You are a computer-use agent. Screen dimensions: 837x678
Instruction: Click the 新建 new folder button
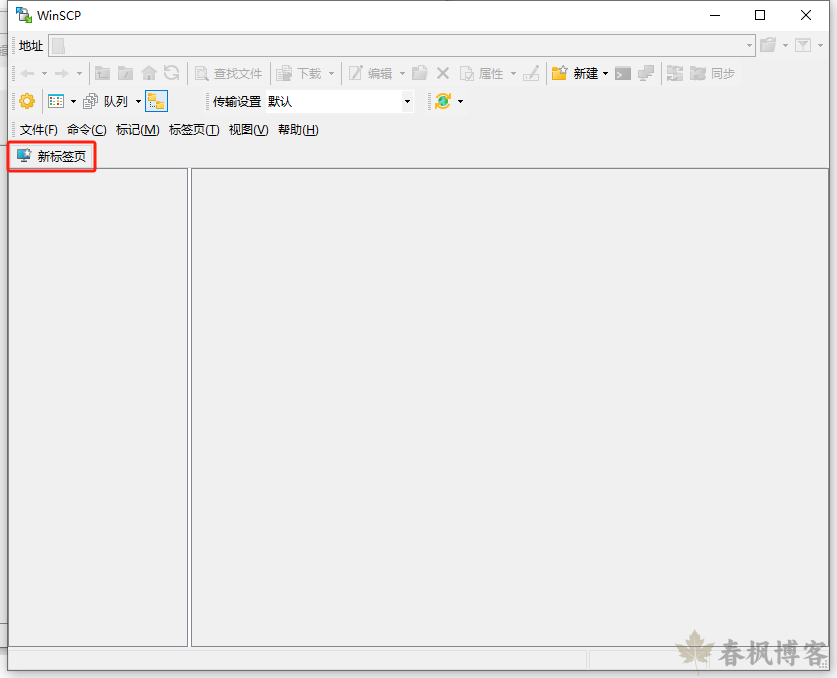574,73
